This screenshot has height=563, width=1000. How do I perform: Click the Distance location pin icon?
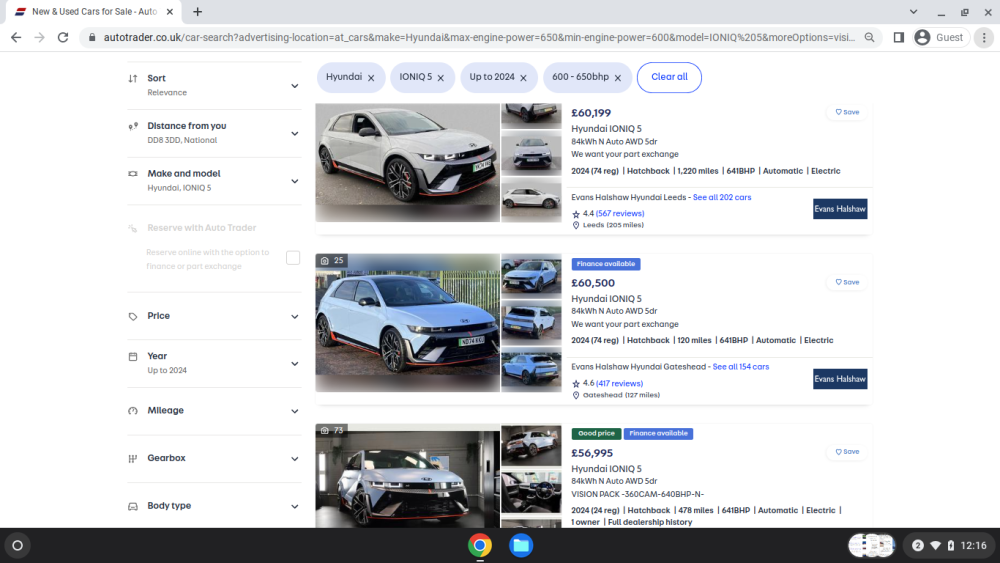pos(133,126)
